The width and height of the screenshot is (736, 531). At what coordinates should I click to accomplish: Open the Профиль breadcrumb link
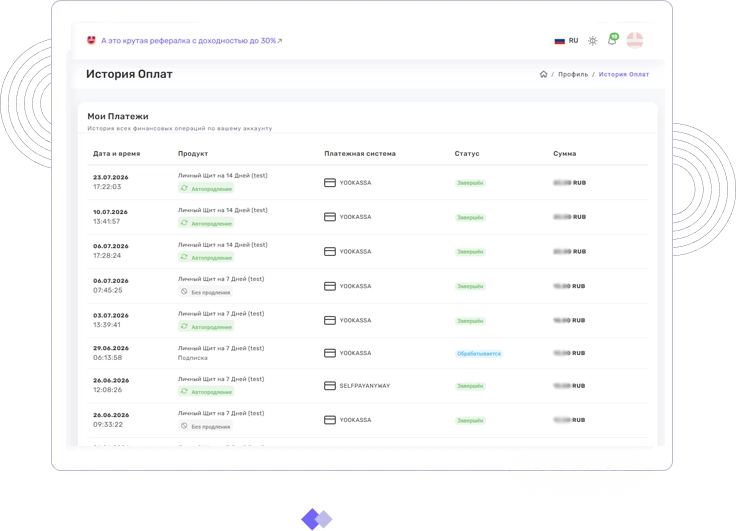[573, 74]
